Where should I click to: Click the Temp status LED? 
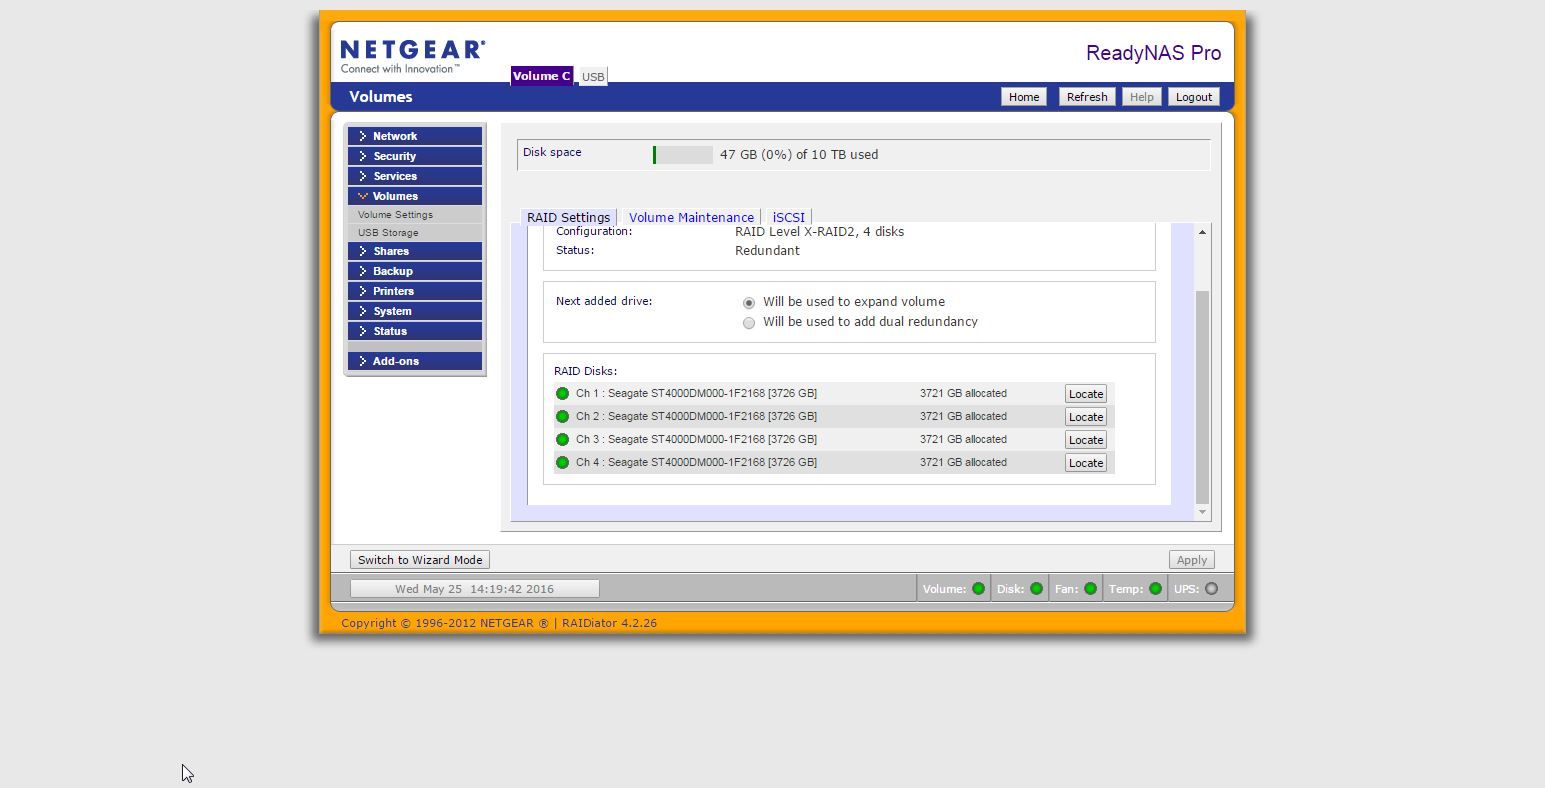click(x=1155, y=588)
